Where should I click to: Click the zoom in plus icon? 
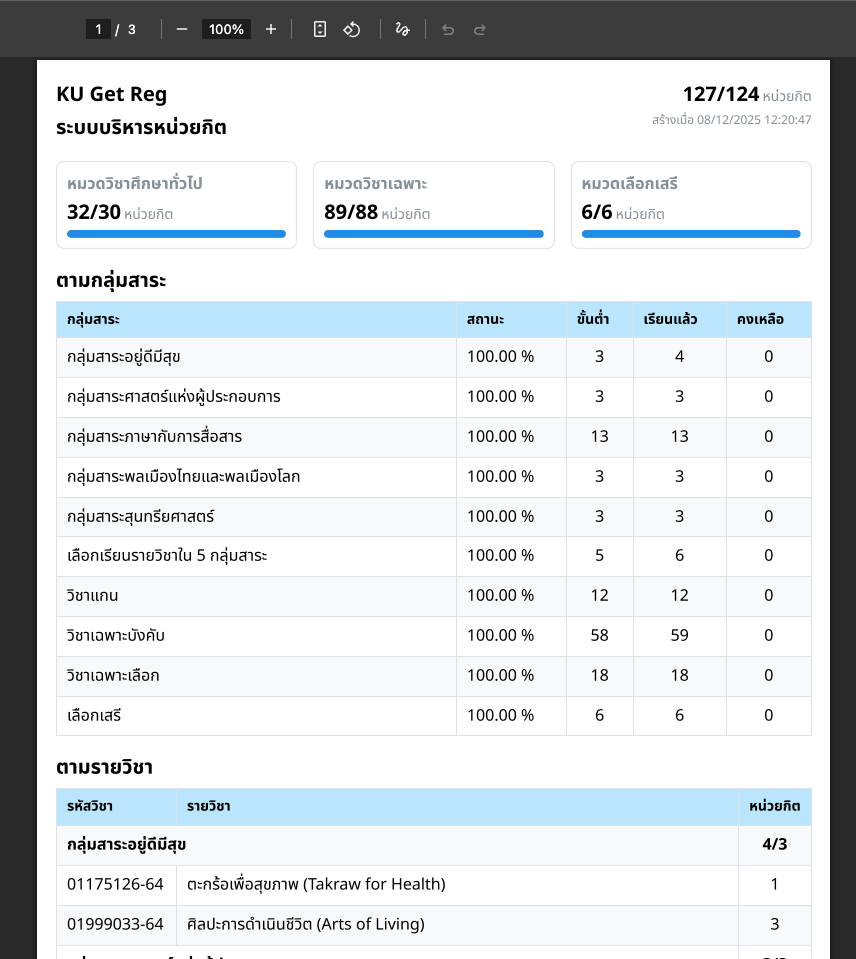click(x=271, y=29)
